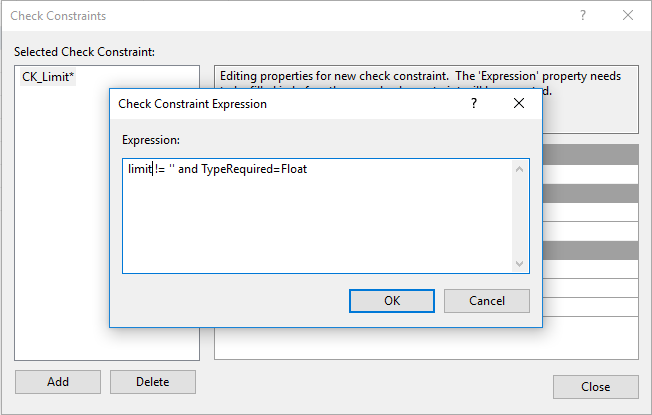Close the Check Constraint Expression dialog
The width and height of the screenshot is (652, 415).
pos(518,104)
